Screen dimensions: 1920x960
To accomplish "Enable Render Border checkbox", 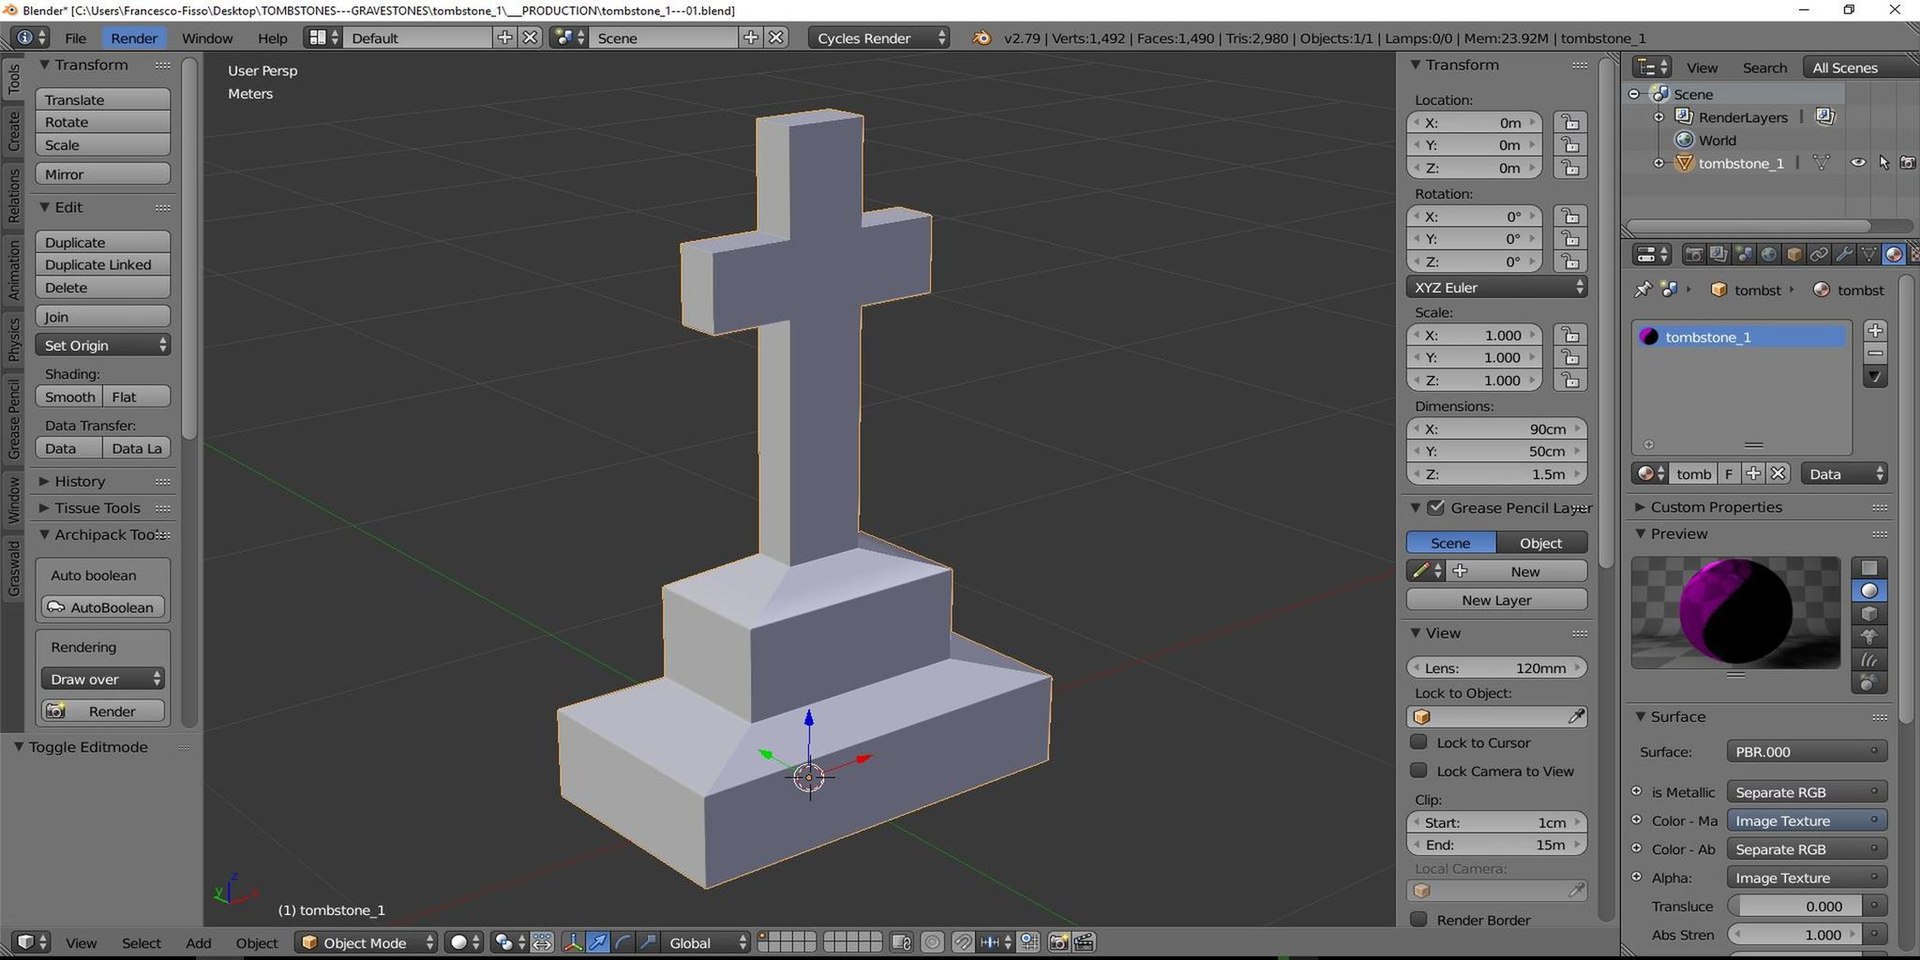I will [x=1418, y=919].
